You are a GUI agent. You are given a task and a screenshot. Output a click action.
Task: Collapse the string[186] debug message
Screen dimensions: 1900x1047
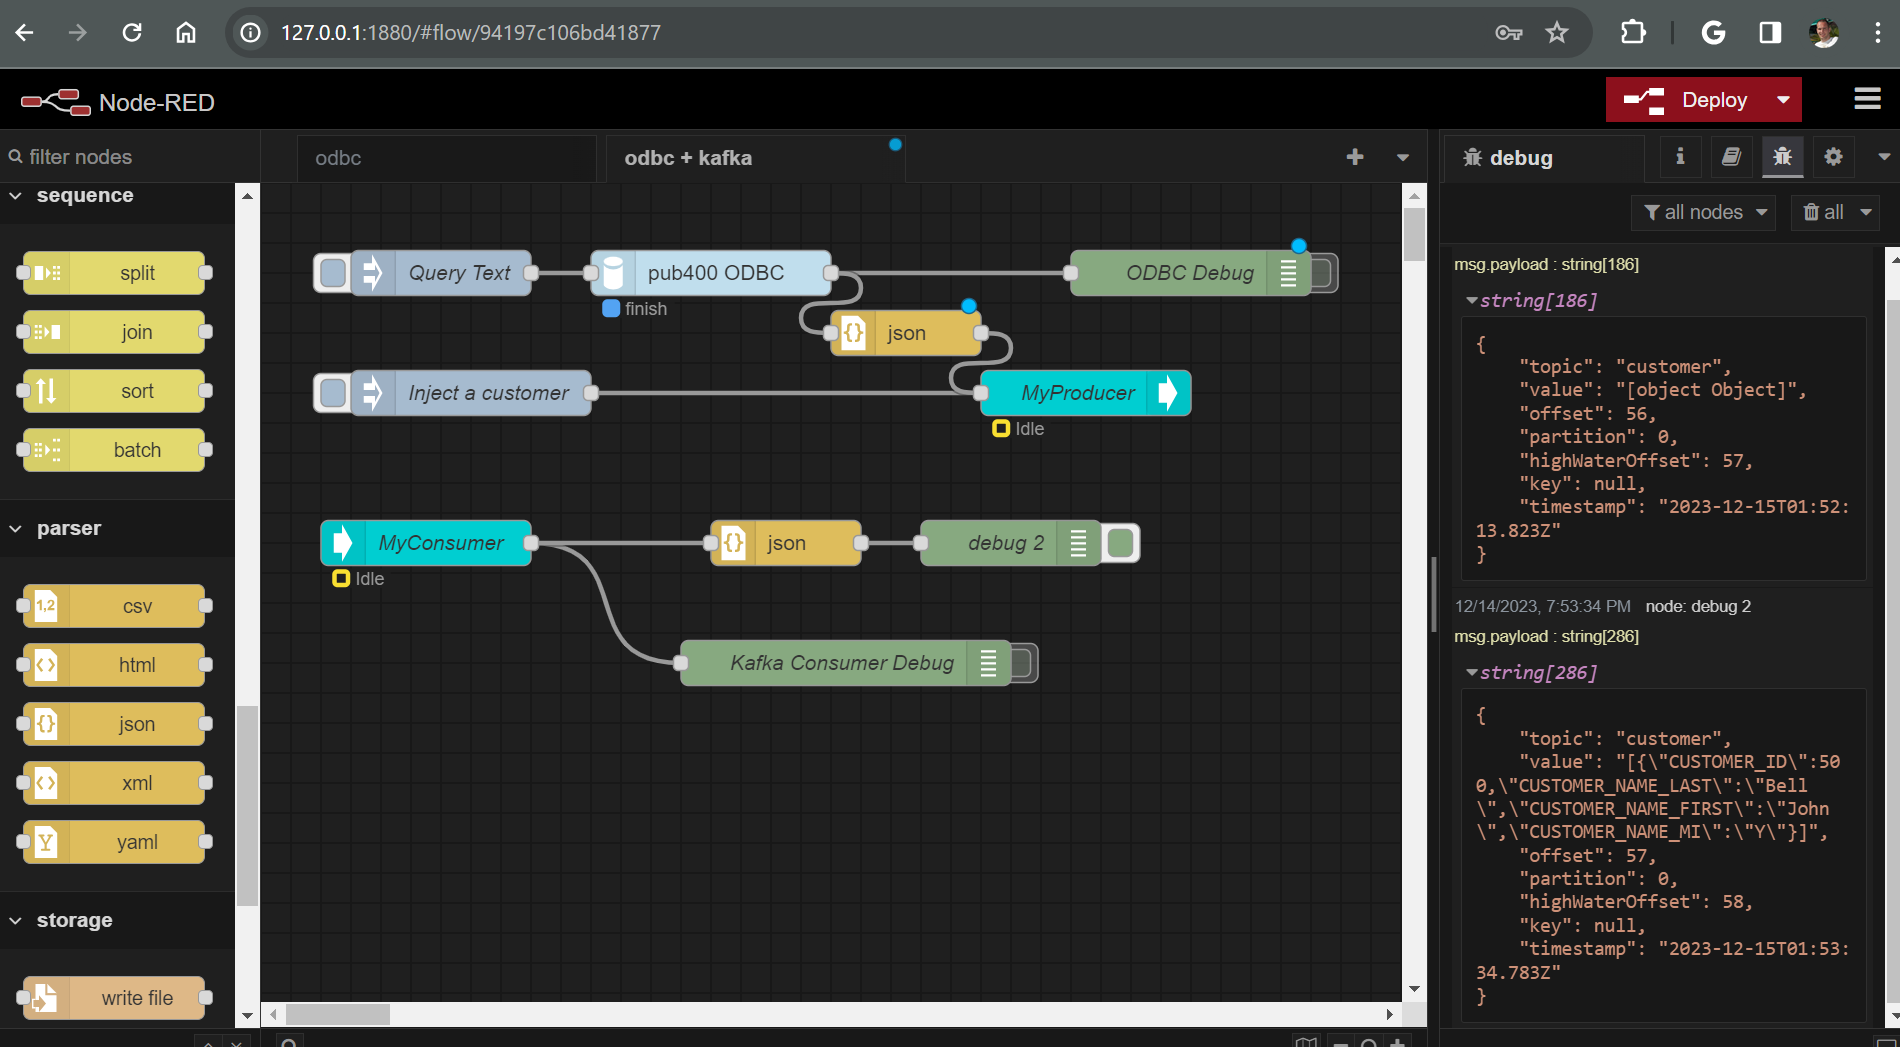(x=1472, y=300)
